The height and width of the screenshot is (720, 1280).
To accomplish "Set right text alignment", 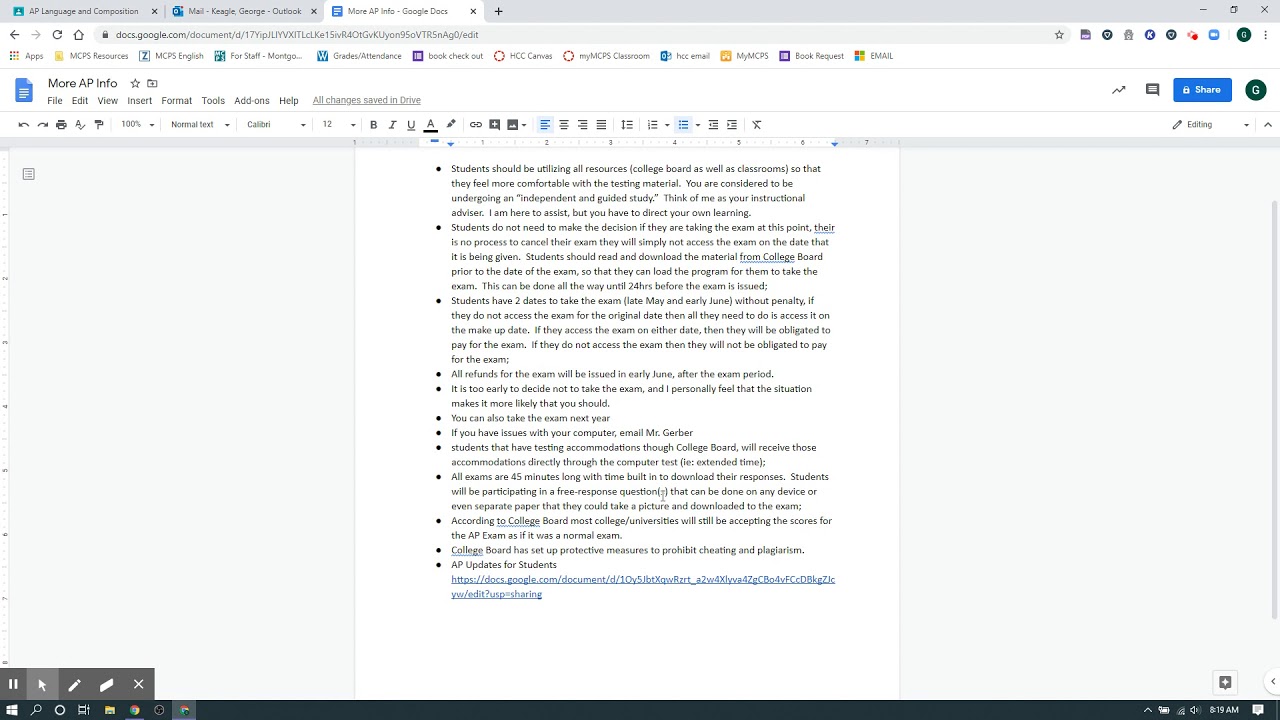I will coord(582,124).
